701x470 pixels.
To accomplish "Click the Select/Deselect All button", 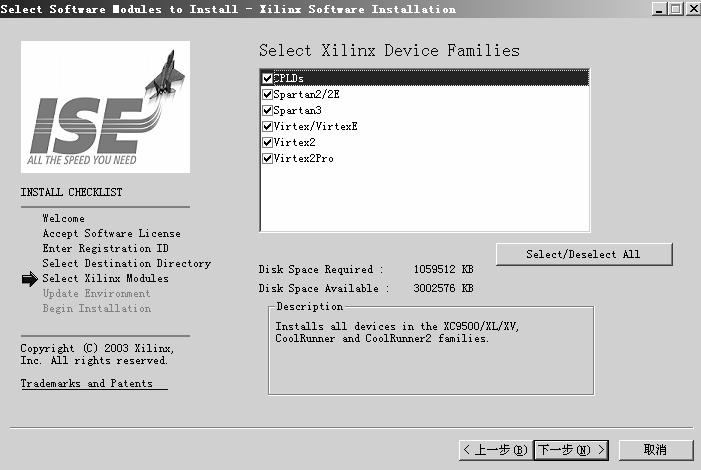I will [x=584, y=254].
